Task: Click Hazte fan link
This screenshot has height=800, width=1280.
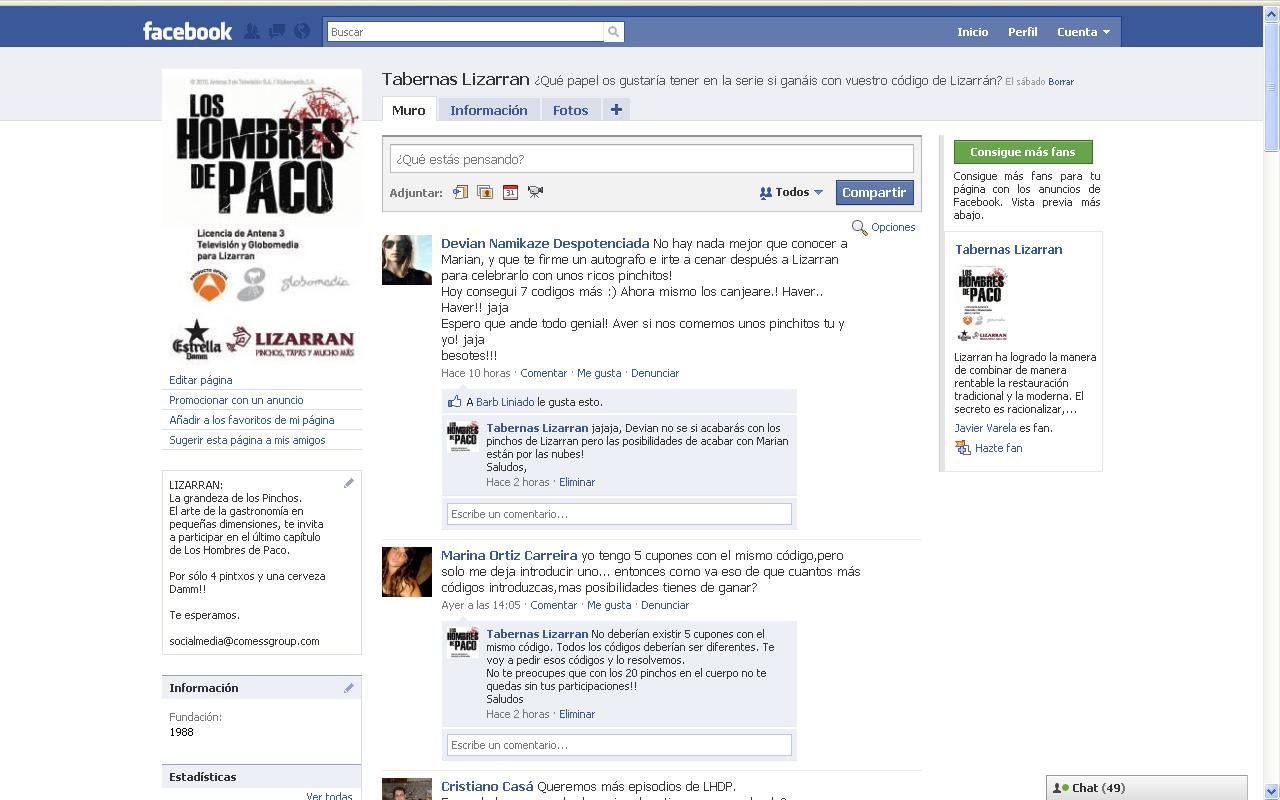Action: (998, 448)
